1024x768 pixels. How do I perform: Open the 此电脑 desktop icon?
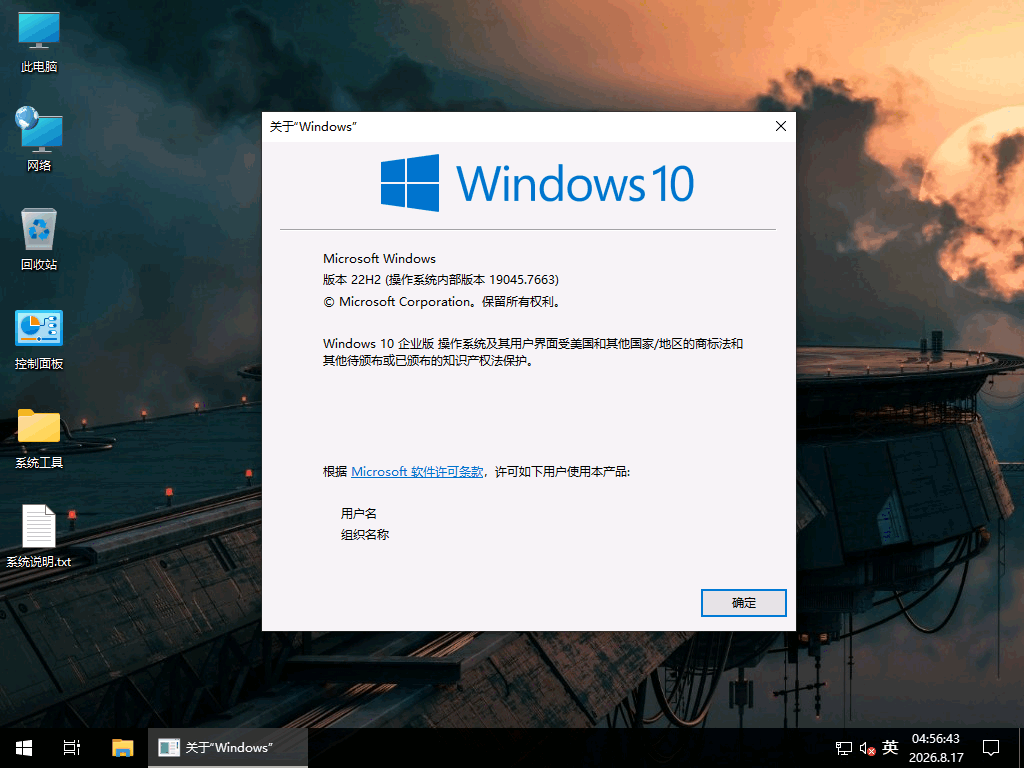click(x=39, y=43)
